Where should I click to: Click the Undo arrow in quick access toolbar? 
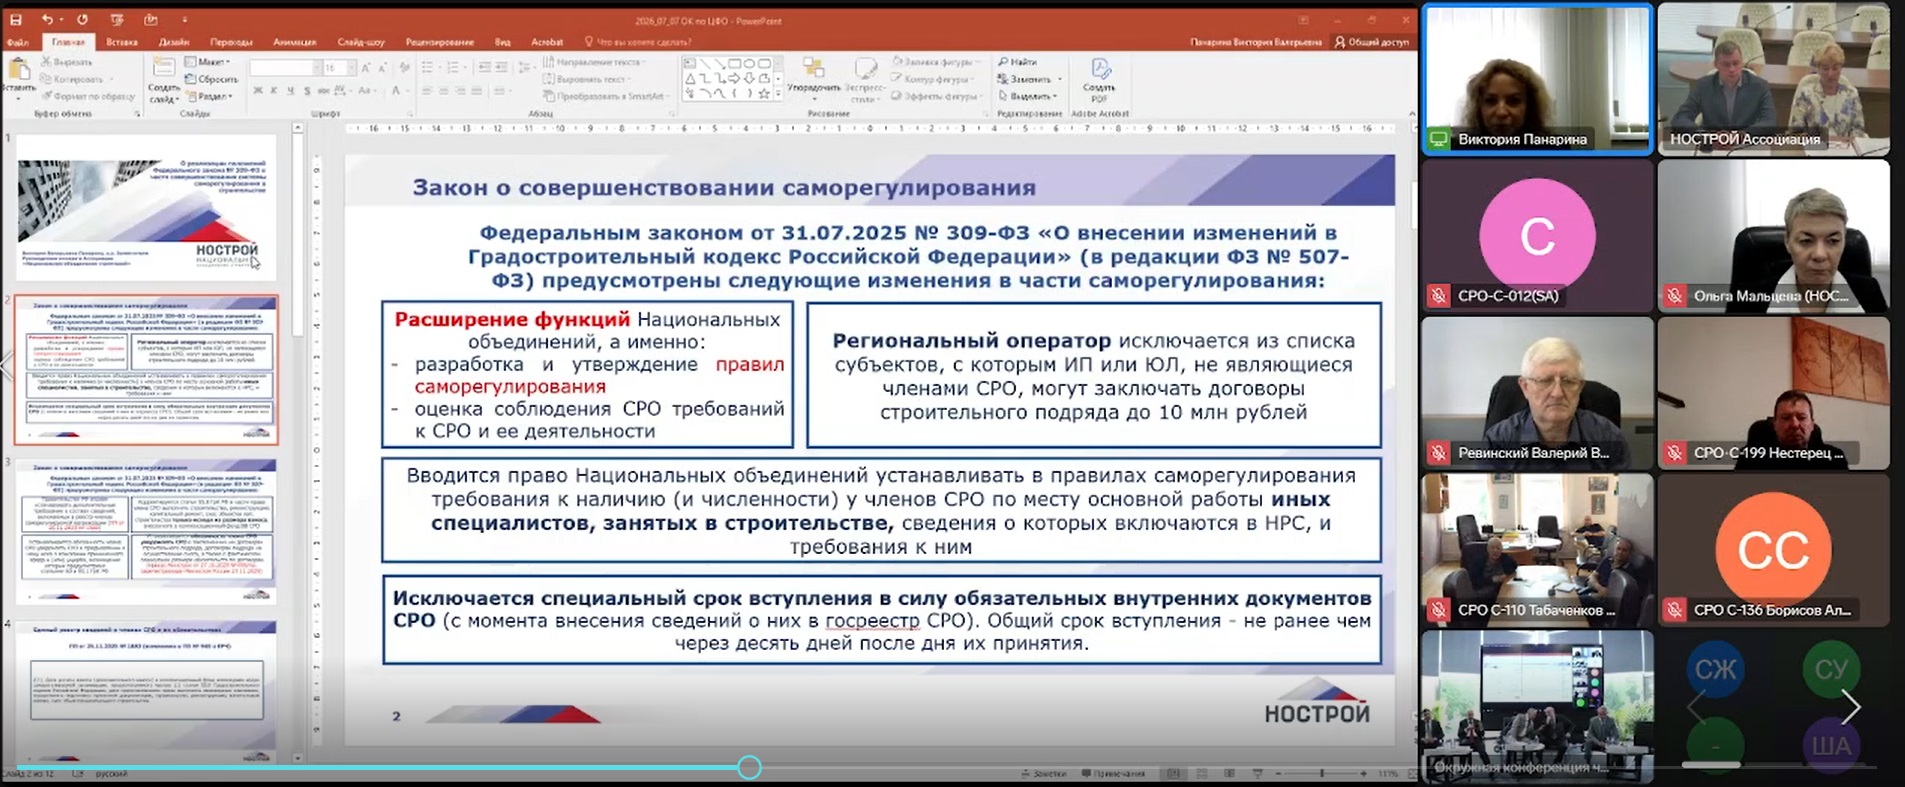coord(47,20)
